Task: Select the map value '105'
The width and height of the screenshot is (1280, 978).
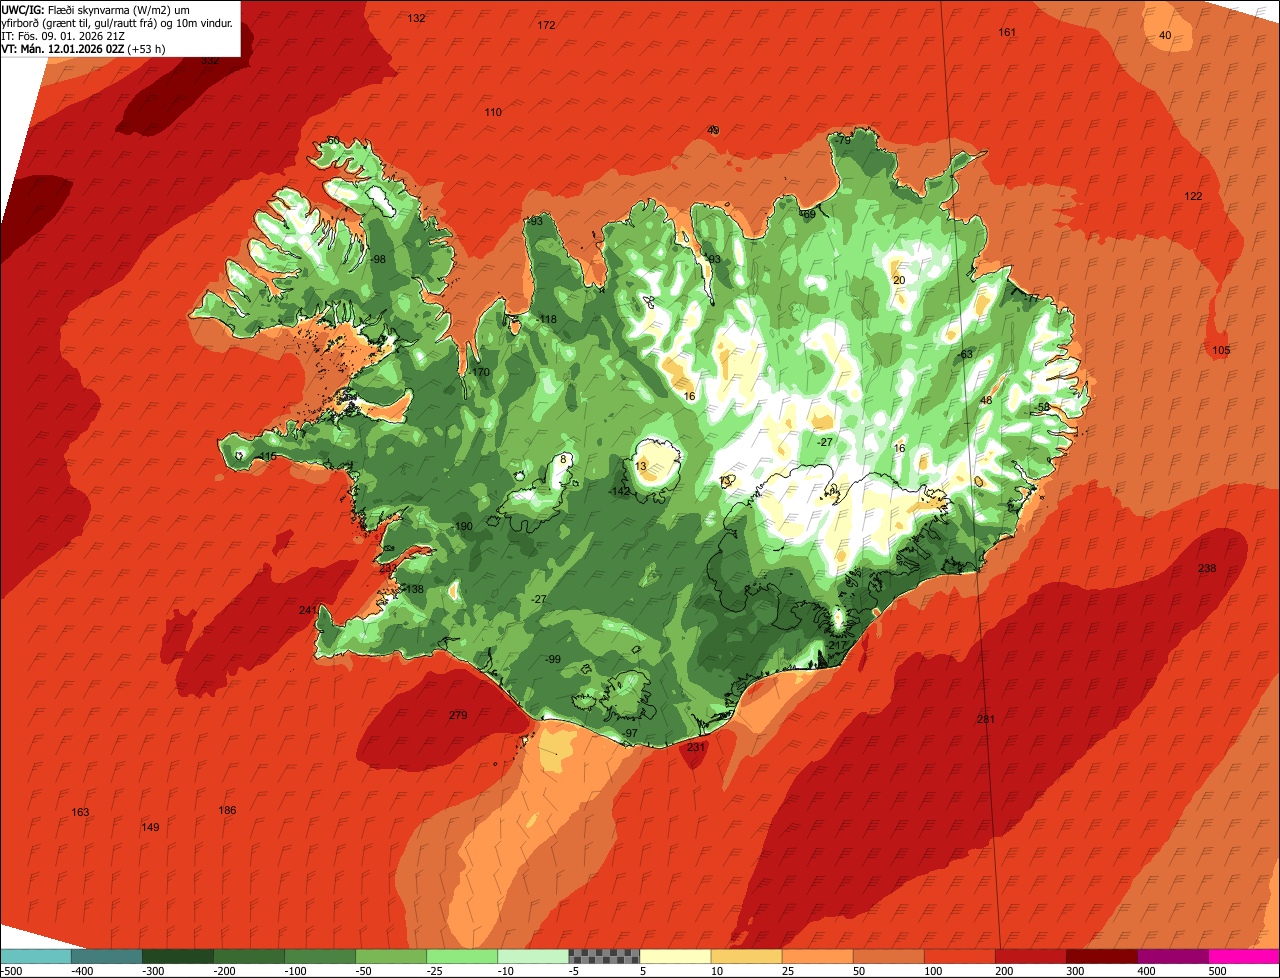Action: click(1221, 350)
